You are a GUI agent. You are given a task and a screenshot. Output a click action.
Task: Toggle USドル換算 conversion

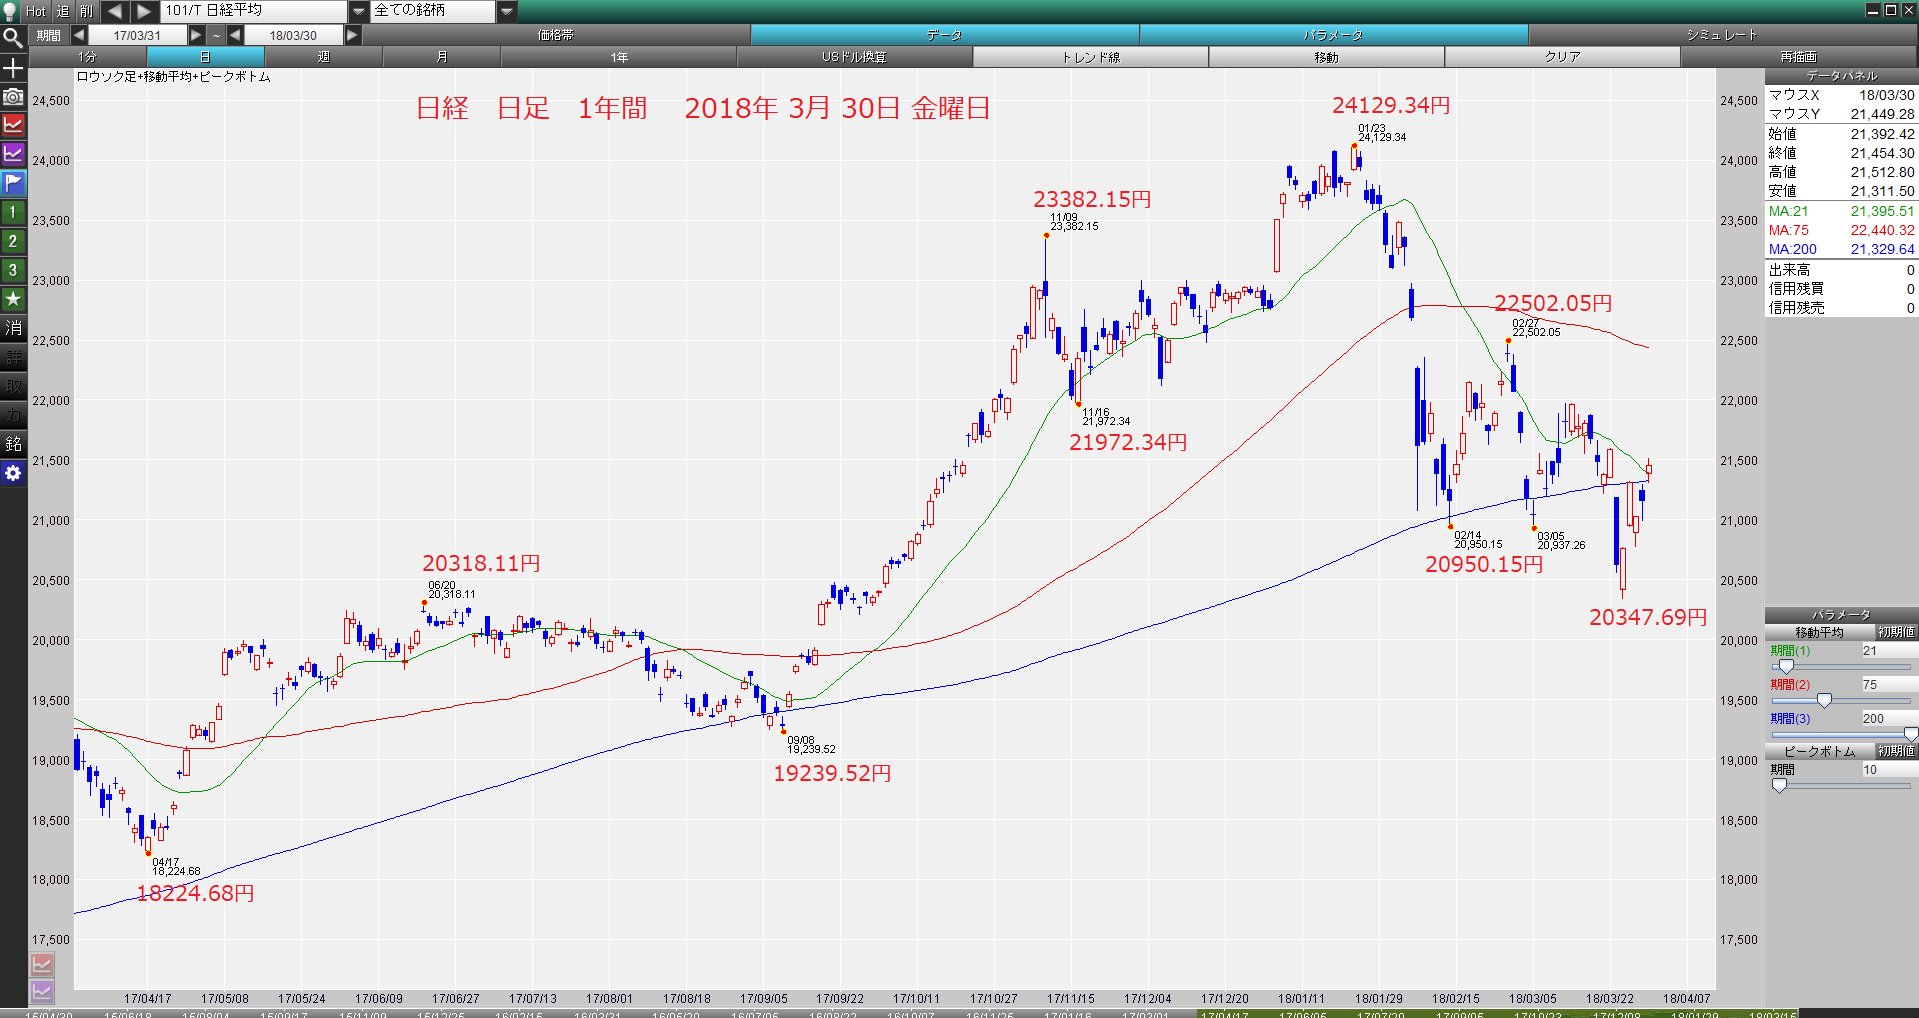(854, 57)
